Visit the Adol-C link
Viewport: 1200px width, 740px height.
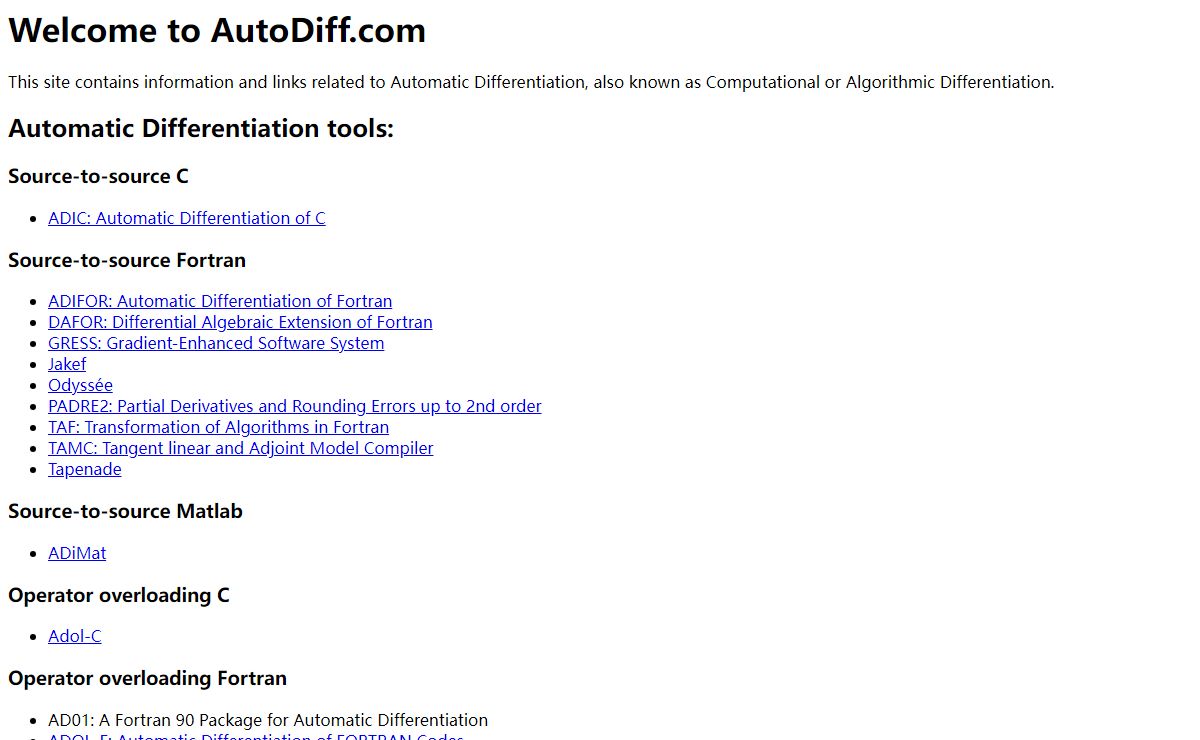click(x=75, y=636)
